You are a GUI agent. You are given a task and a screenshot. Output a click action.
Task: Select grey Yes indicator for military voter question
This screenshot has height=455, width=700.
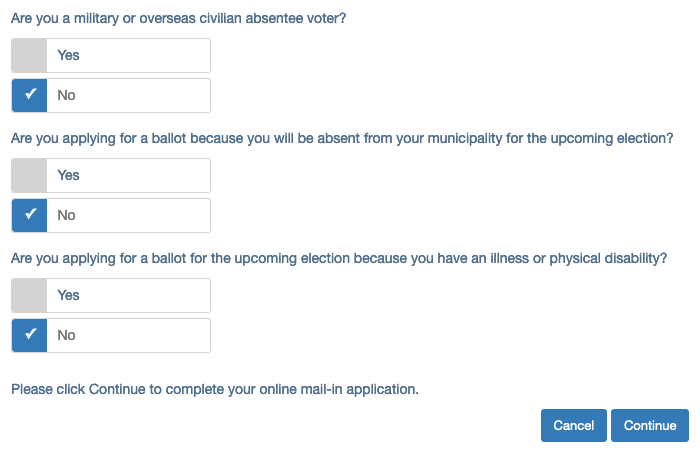click(x=29, y=55)
